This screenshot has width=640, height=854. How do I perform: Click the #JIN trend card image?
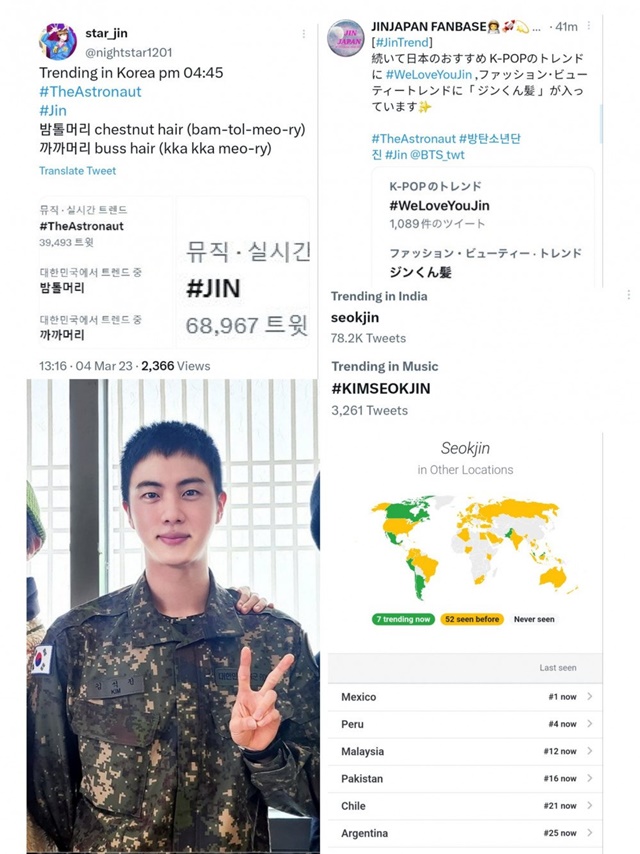click(x=244, y=272)
